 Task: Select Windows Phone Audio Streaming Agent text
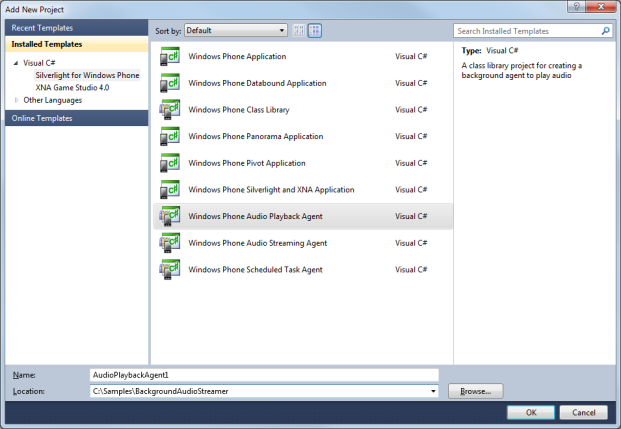(x=257, y=243)
